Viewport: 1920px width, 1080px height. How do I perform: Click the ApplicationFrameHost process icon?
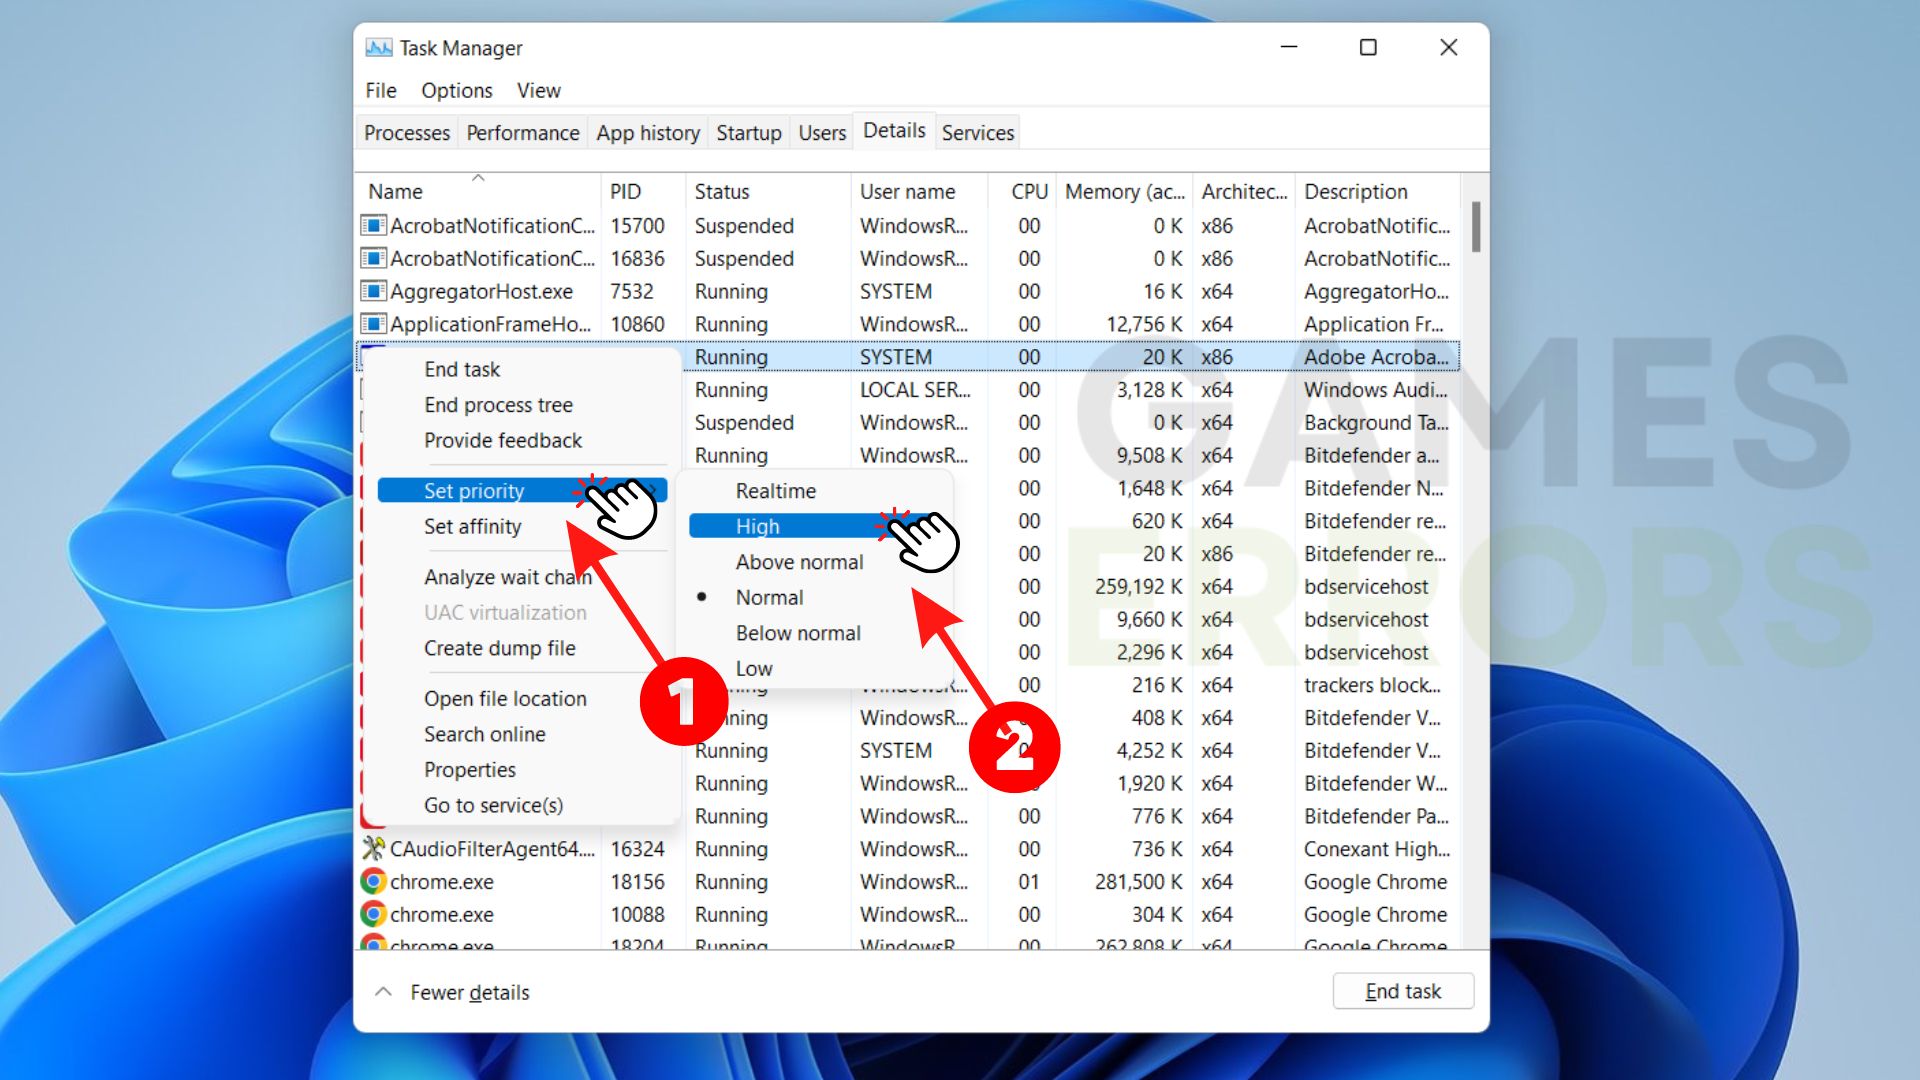click(373, 324)
